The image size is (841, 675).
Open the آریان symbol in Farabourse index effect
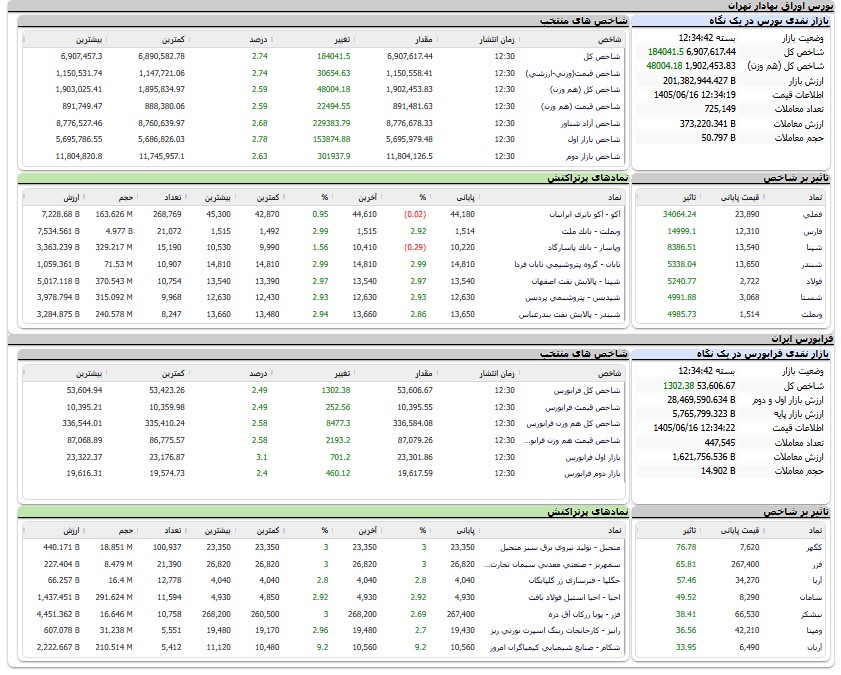815,647
